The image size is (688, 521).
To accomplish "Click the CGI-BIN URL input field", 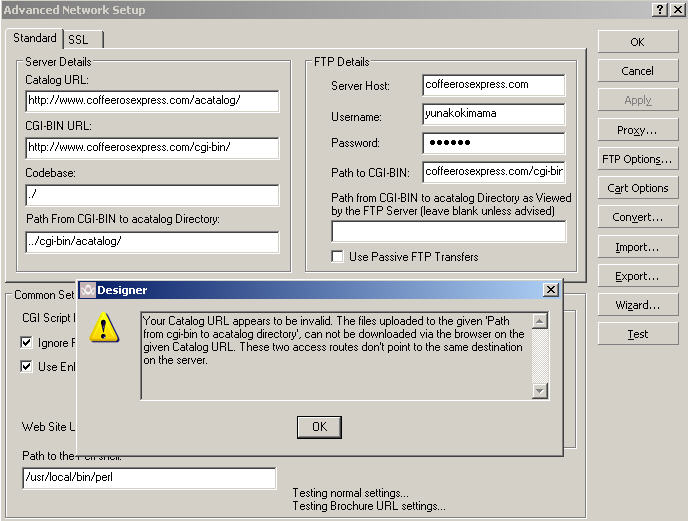I will (152, 148).
